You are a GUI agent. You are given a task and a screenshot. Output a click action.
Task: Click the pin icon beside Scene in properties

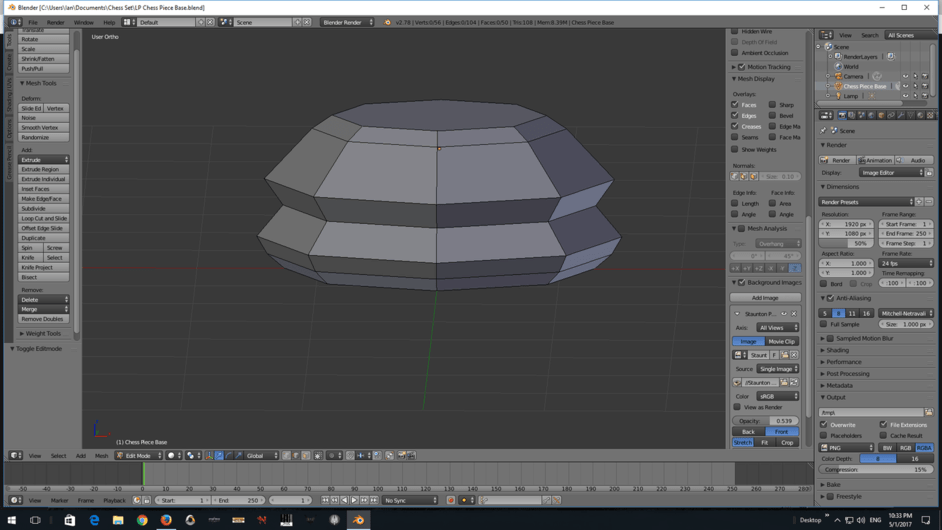pyautogui.click(x=824, y=131)
